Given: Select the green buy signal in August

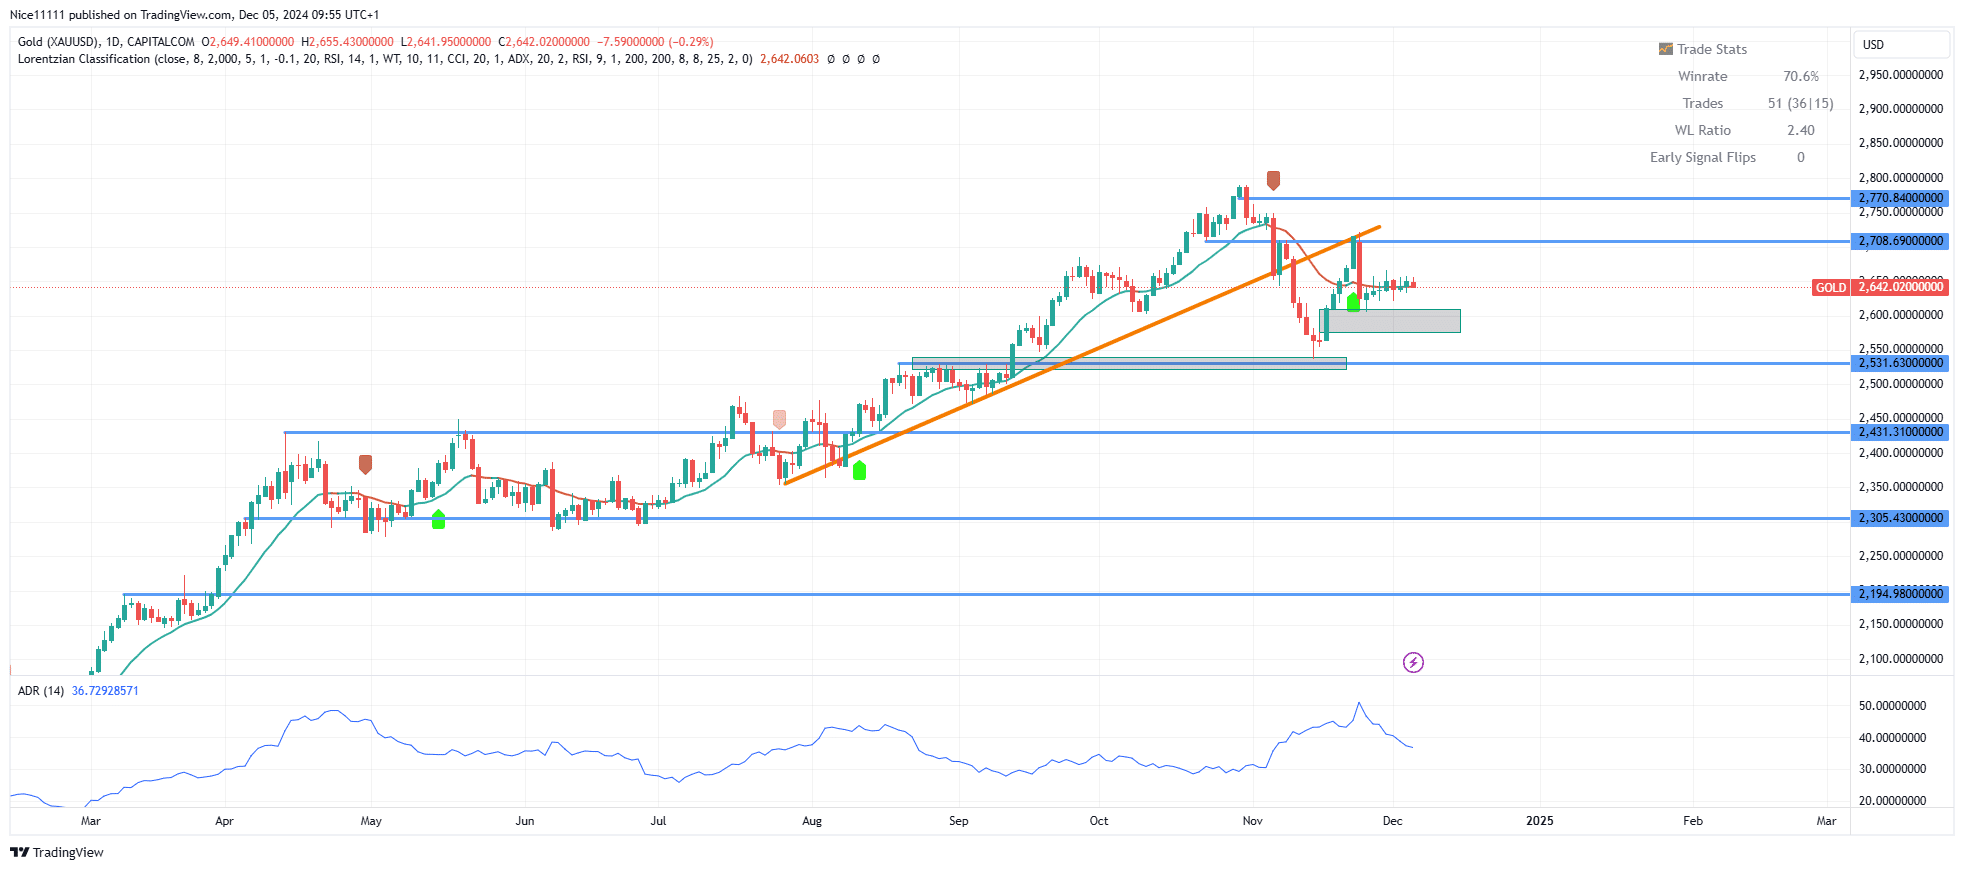Looking at the screenshot, I should click(859, 470).
